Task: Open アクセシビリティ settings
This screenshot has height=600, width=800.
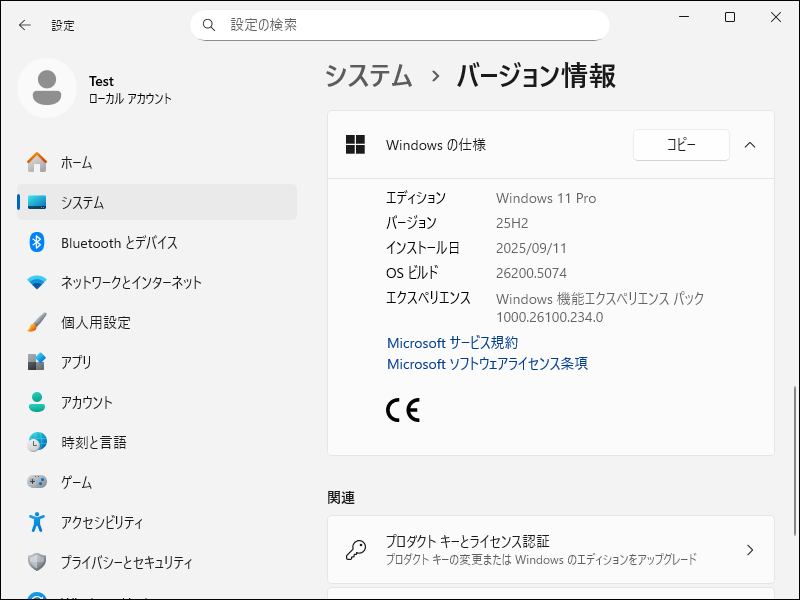Action: coord(157,522)
